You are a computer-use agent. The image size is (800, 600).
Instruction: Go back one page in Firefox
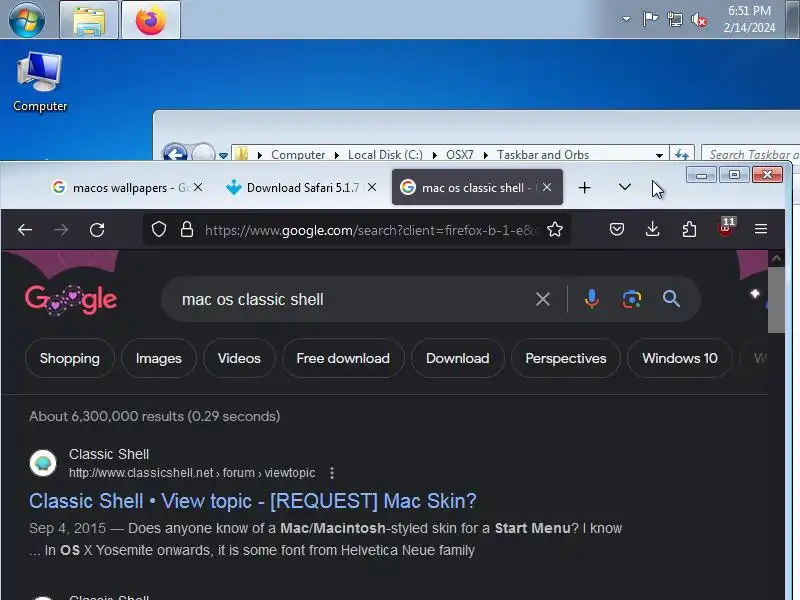[x=25, y=230]
